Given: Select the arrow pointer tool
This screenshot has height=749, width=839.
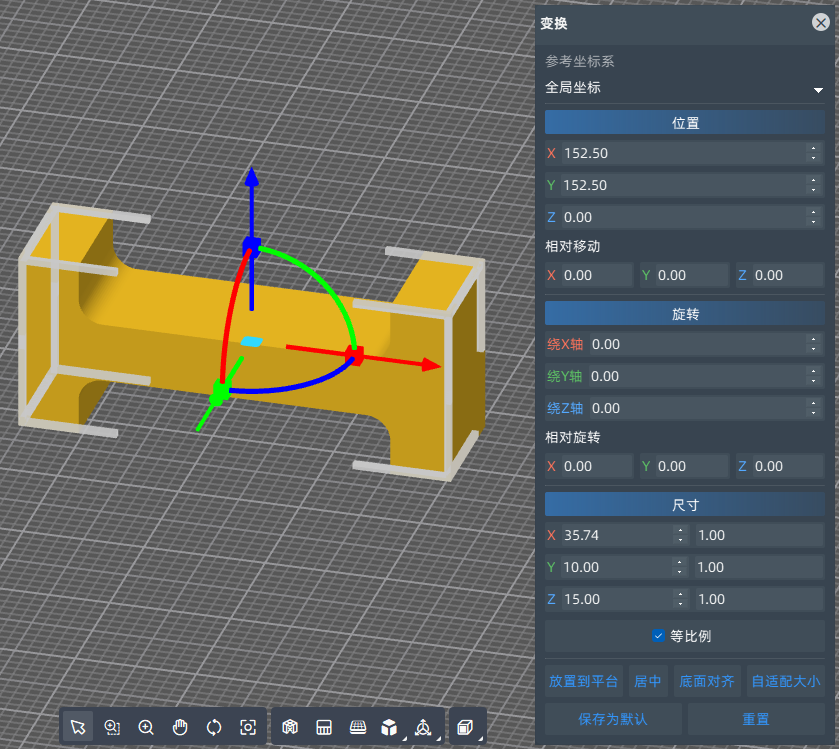Looking at the screenshot, I should coord(78,727).
